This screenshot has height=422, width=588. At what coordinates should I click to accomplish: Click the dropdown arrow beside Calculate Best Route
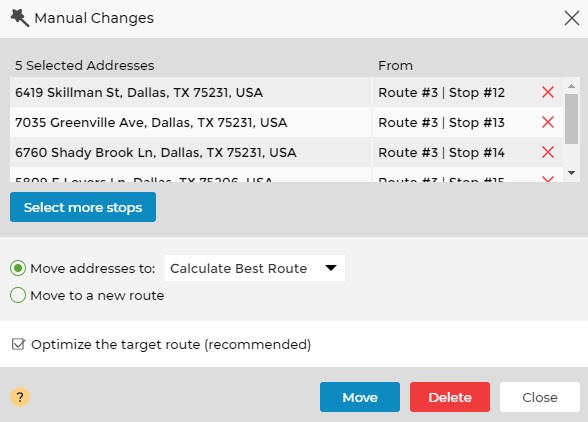(331, 268)
